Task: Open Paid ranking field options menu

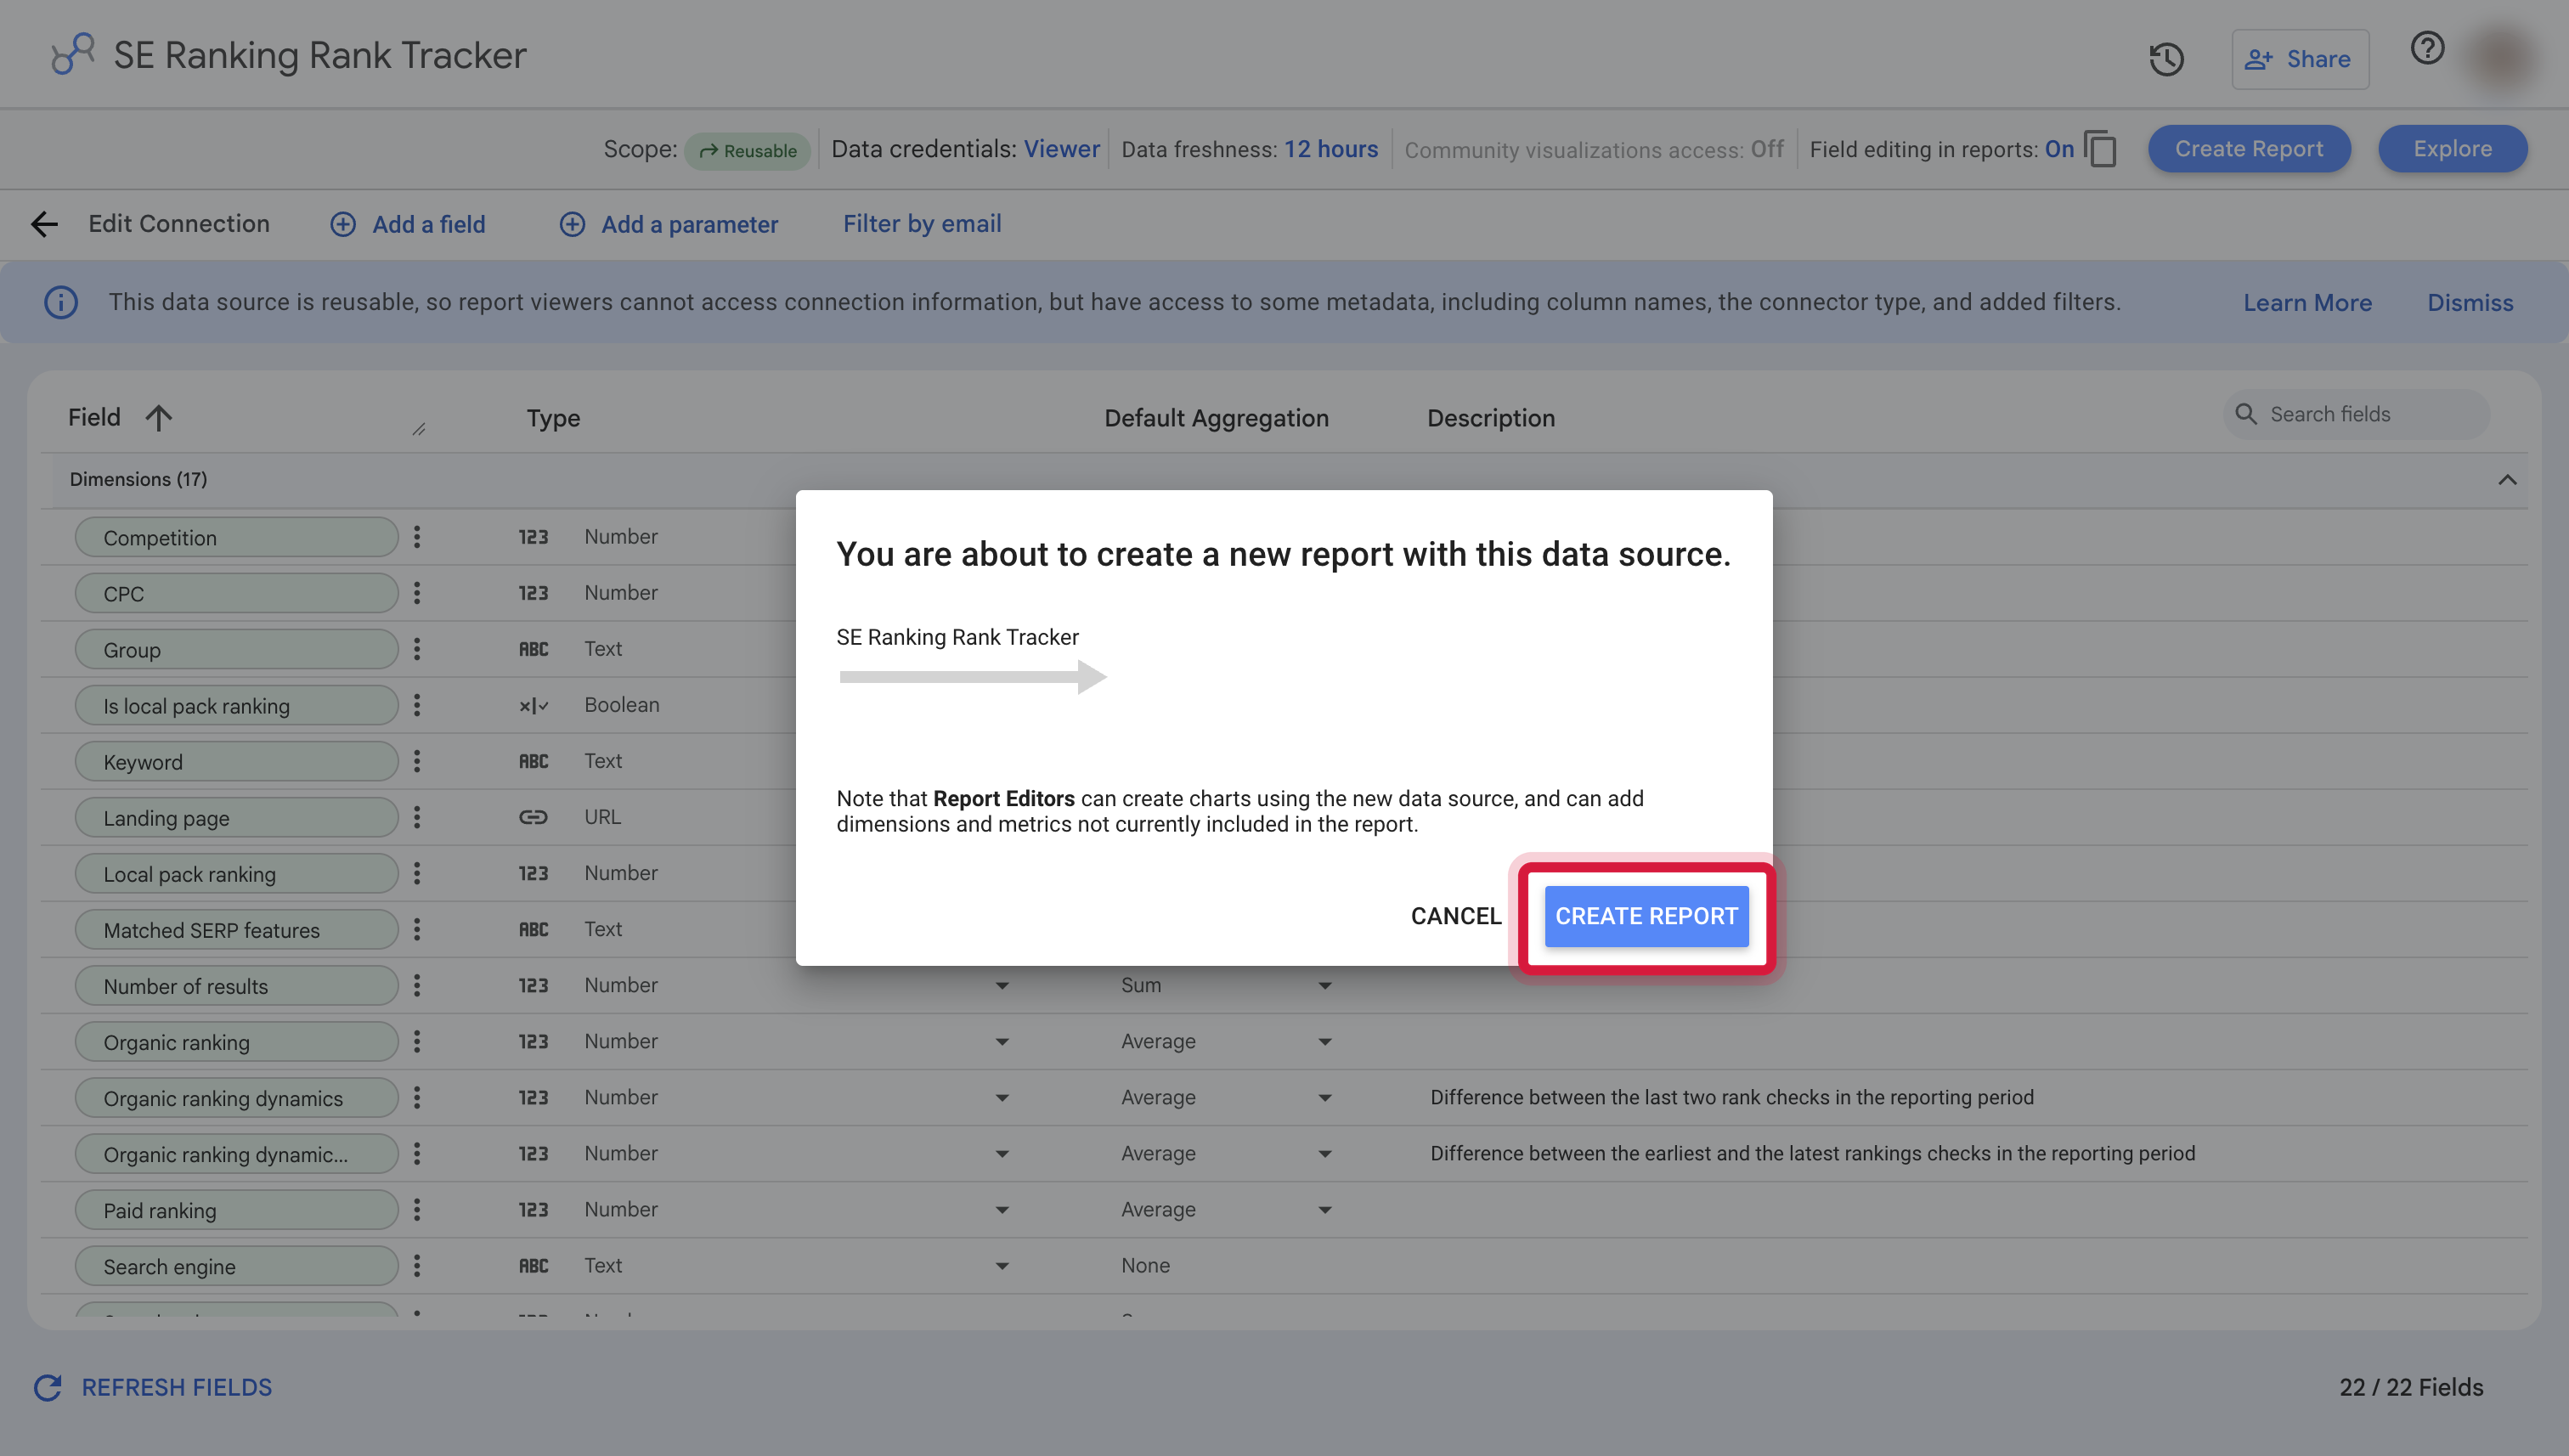Action: tap(417, 1210)
